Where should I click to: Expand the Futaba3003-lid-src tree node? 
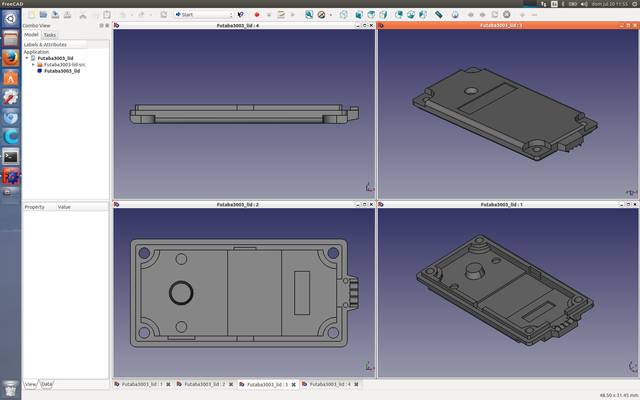[33, 65]
